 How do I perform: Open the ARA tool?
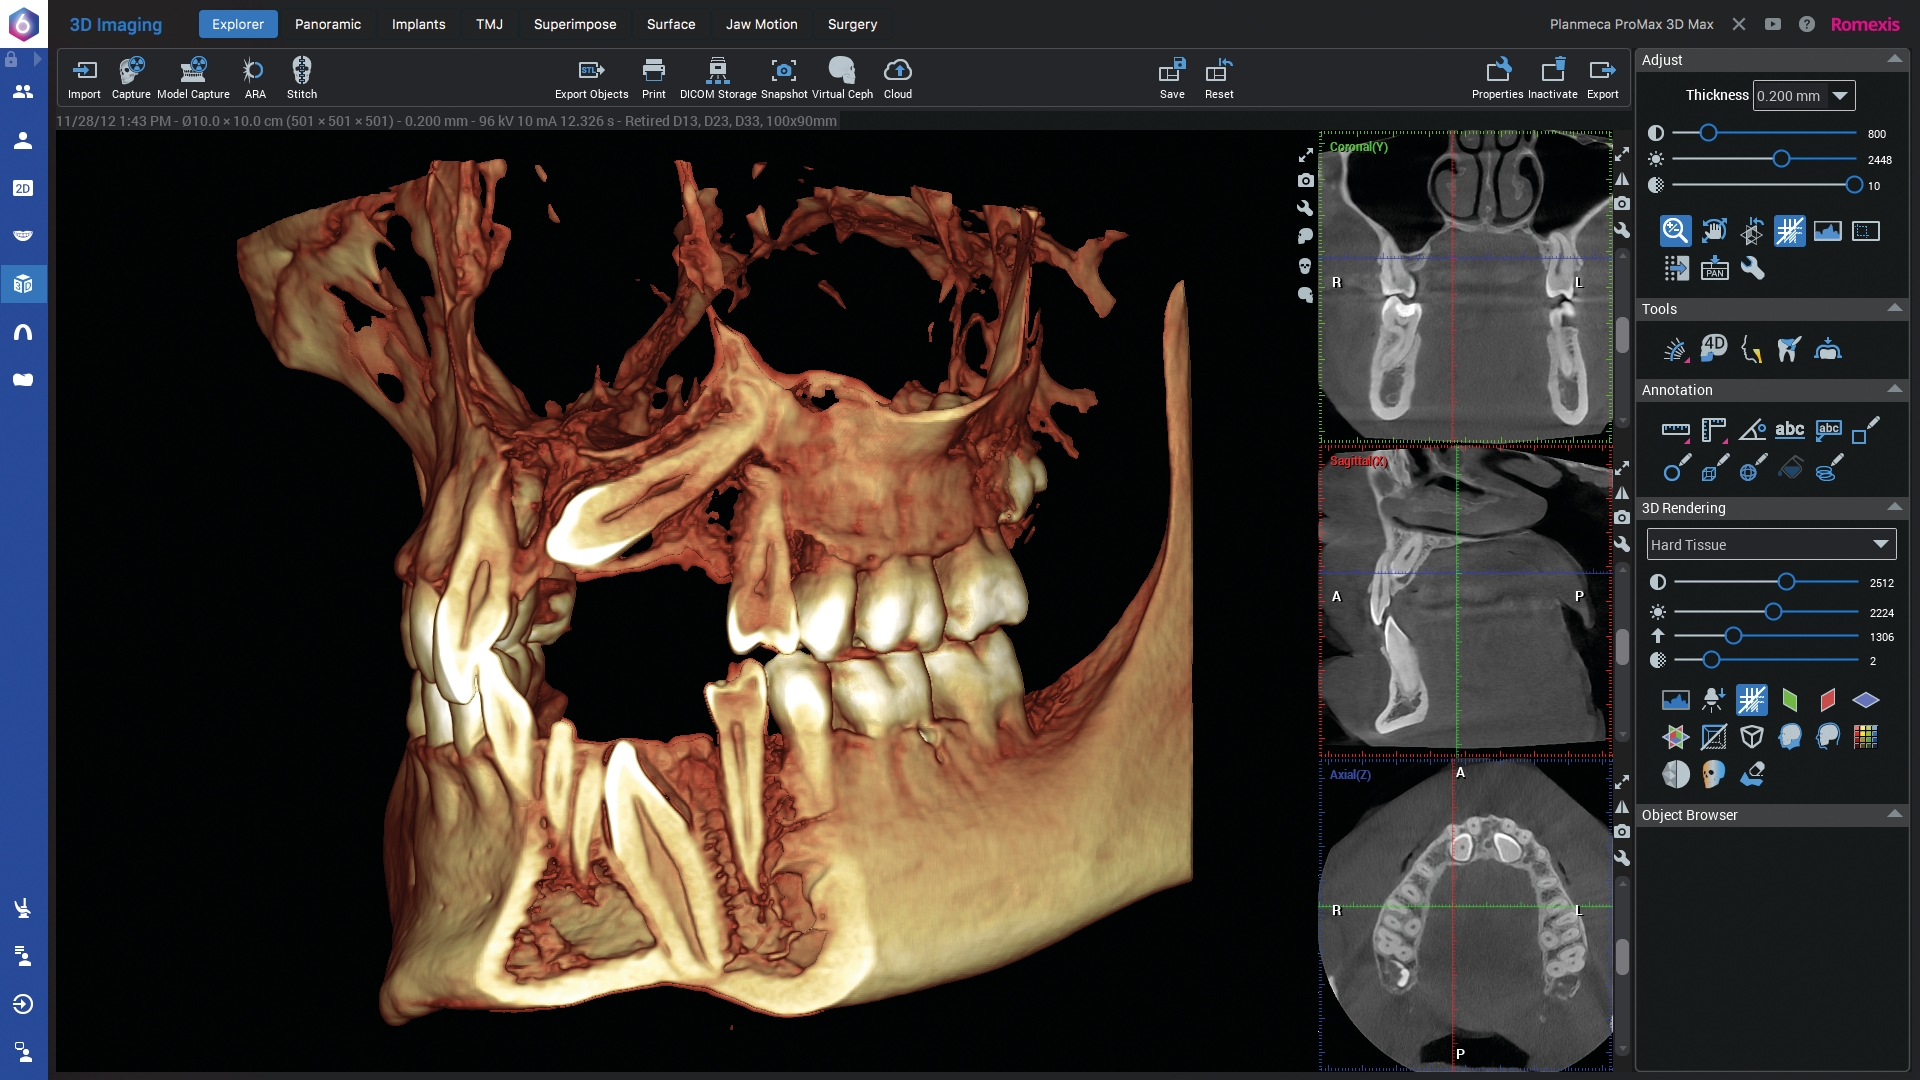coord(253,78)
